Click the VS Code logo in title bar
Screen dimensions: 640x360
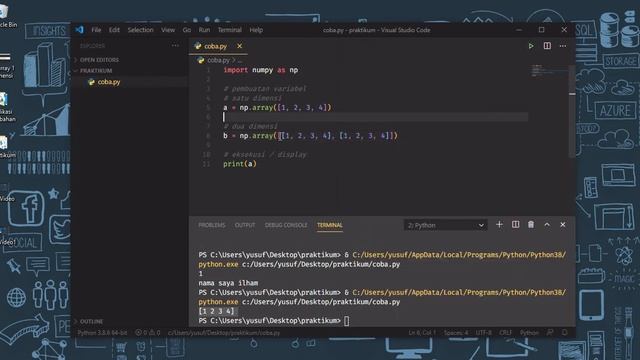coord(79,29)
